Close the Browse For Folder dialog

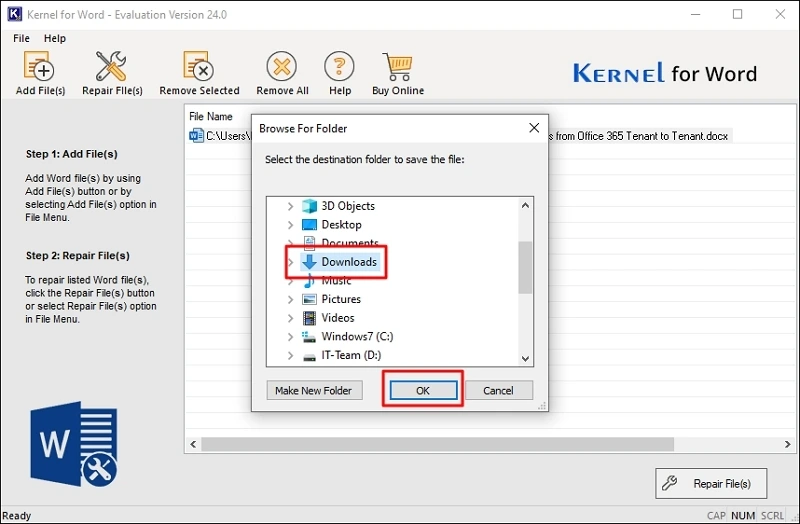[534, 128]
